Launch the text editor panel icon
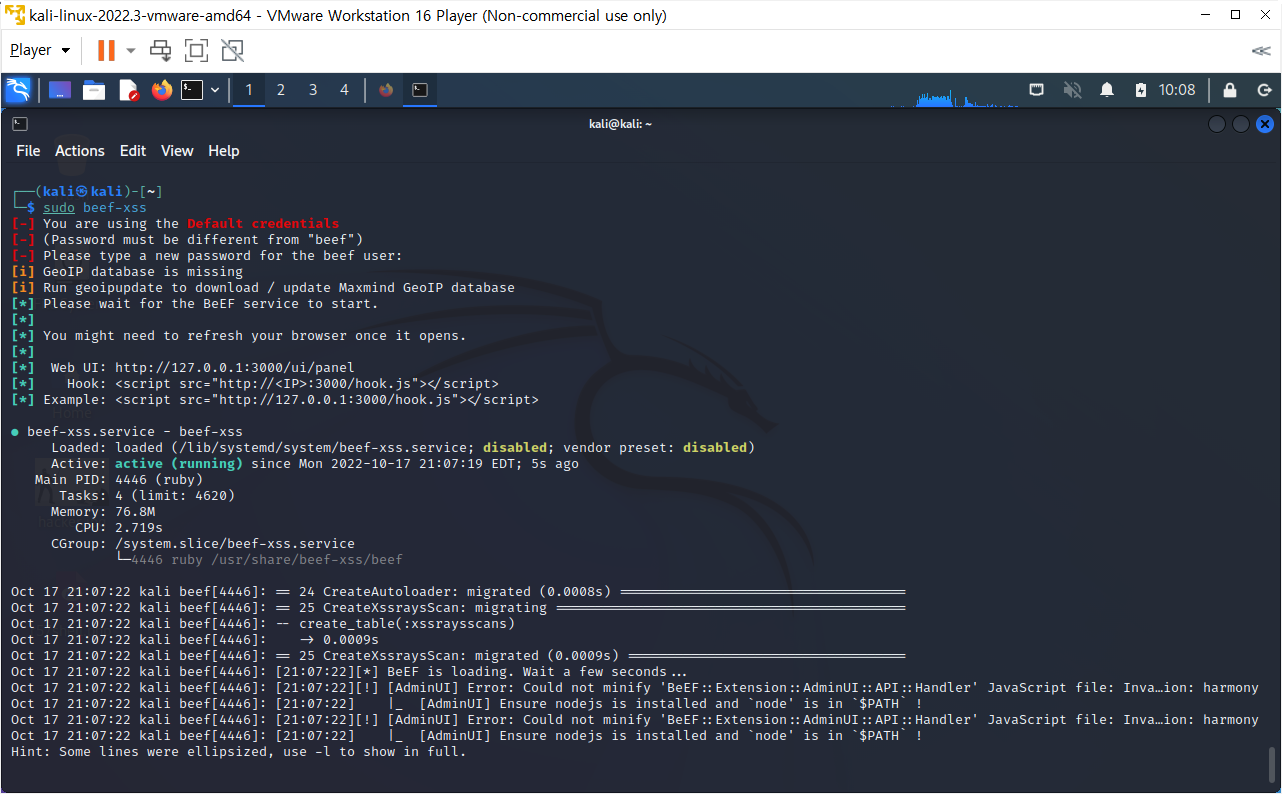Viewport: 1282px width, 794px height. pyautogui.click(x=128, y=90)
